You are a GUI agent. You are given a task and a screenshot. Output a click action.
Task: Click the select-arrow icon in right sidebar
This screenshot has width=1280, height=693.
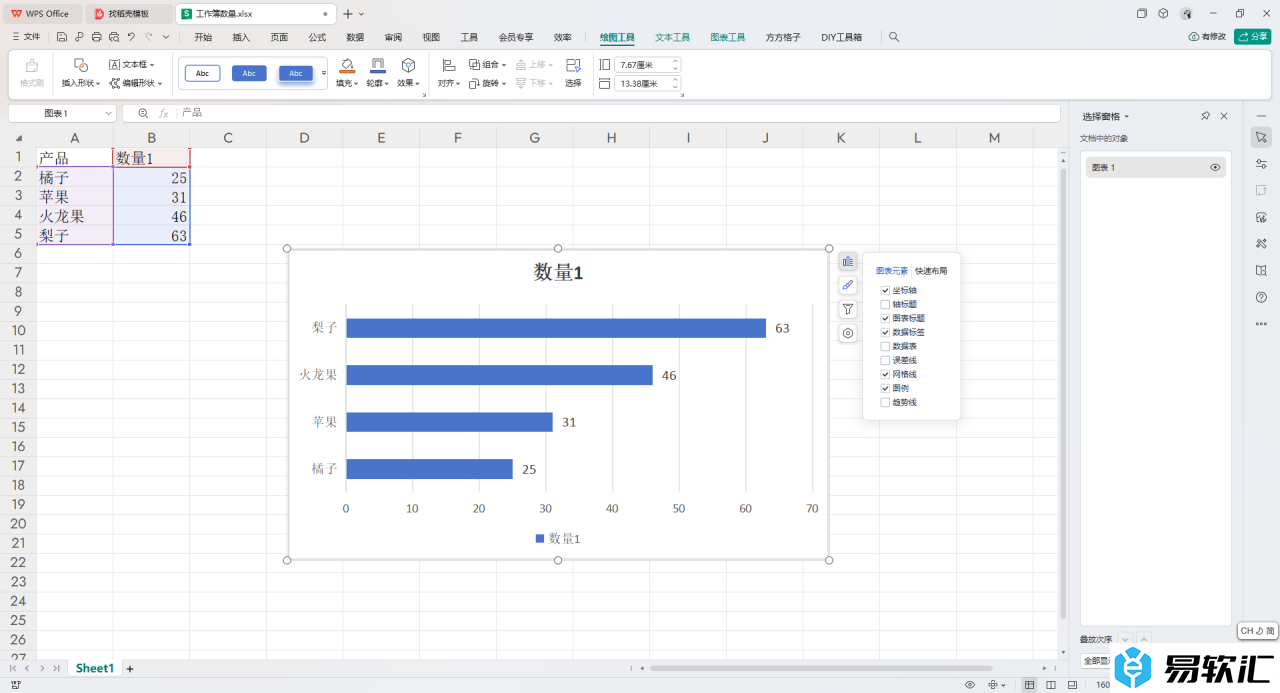tap(1261, 137)
